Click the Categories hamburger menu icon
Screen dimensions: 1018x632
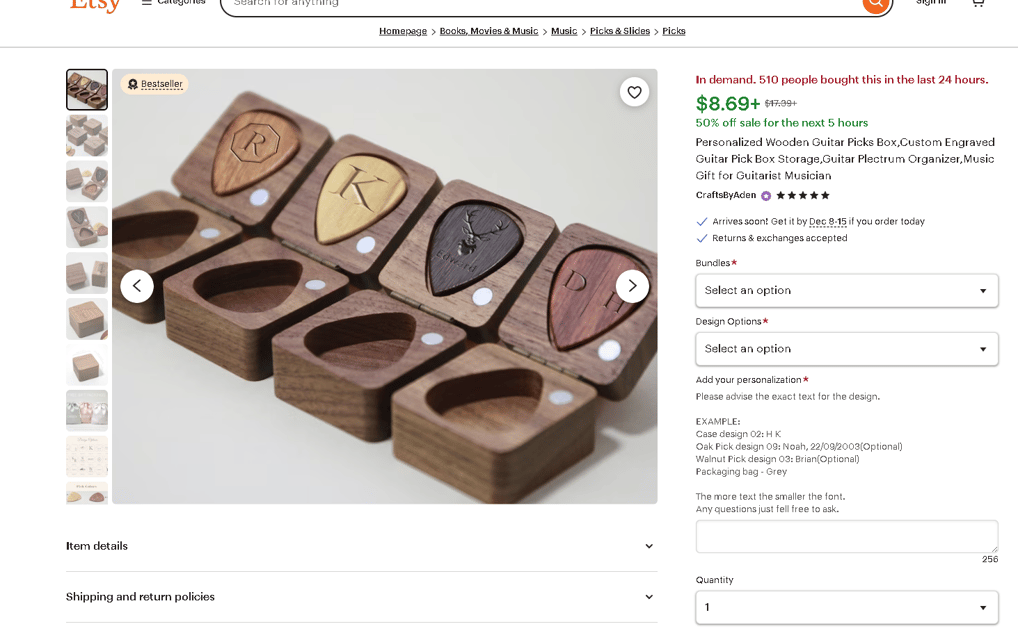(x=146, y=3)
